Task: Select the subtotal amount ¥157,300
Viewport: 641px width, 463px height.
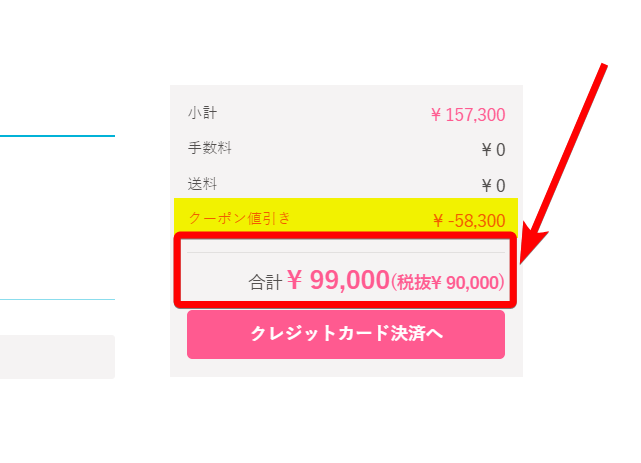Action: [467, 115]
